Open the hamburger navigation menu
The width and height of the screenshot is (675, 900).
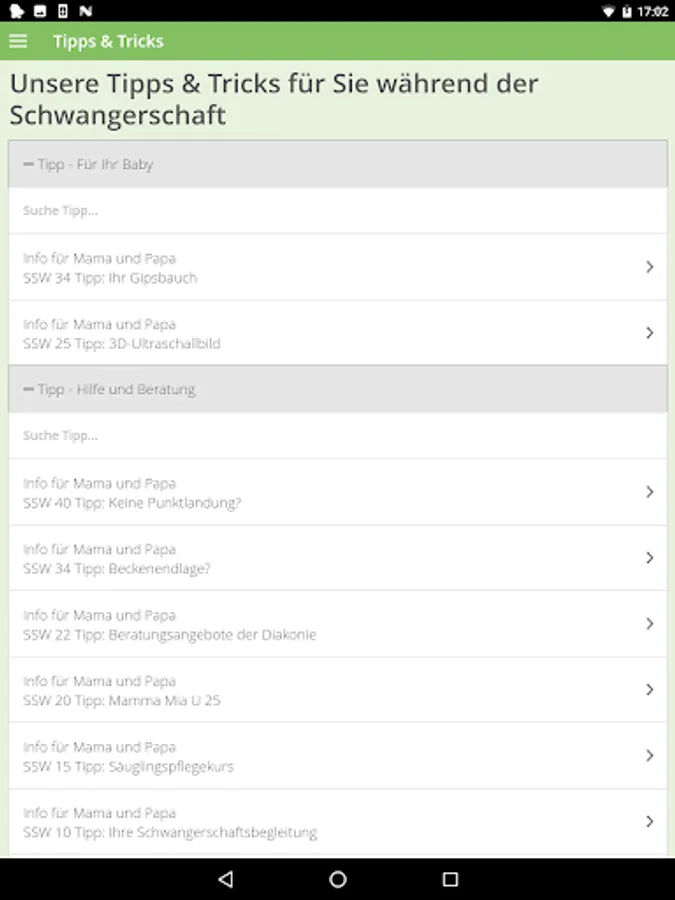18,41
